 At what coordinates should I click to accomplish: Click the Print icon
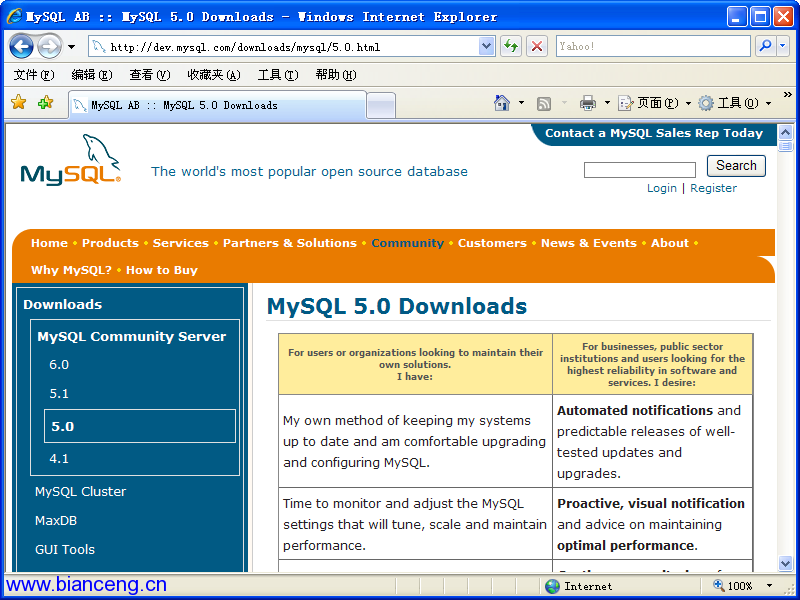click(588, 103)
